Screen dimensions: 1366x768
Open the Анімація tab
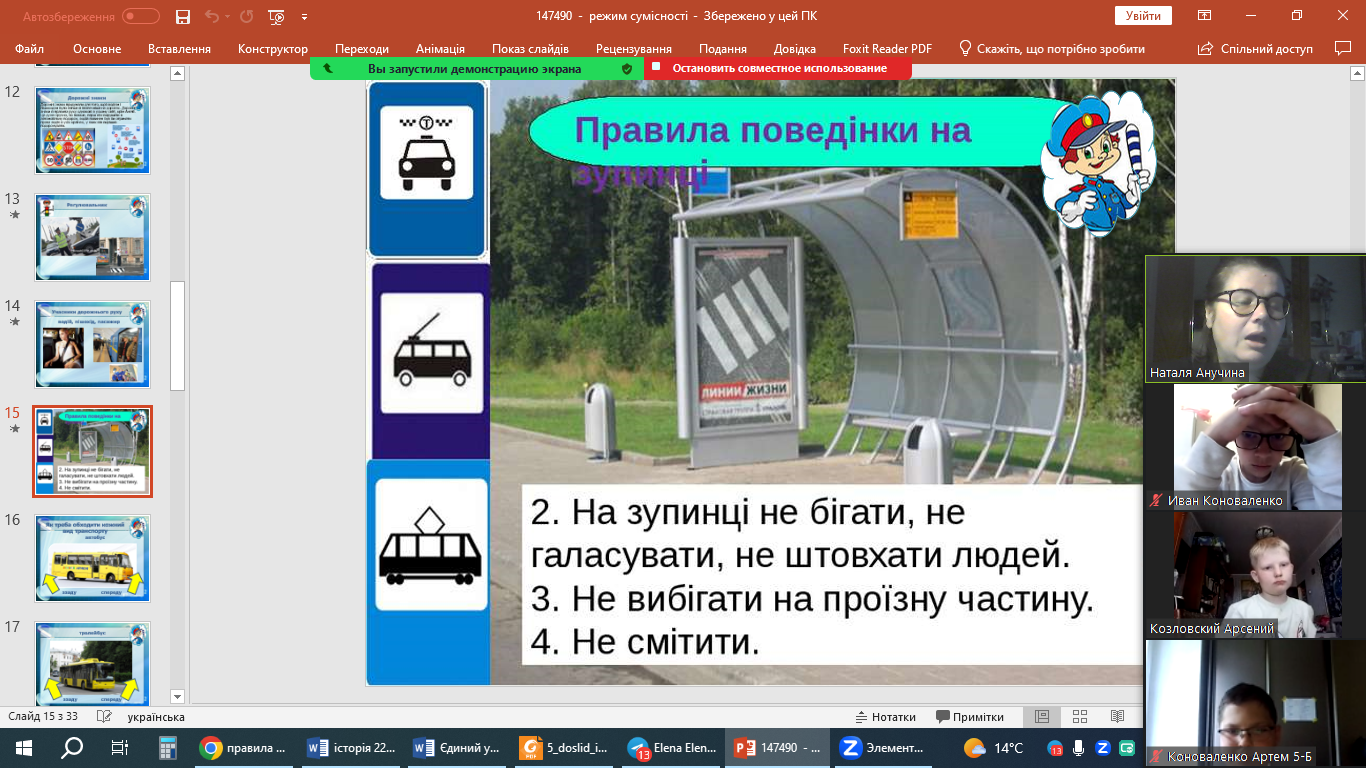point(440,48)
